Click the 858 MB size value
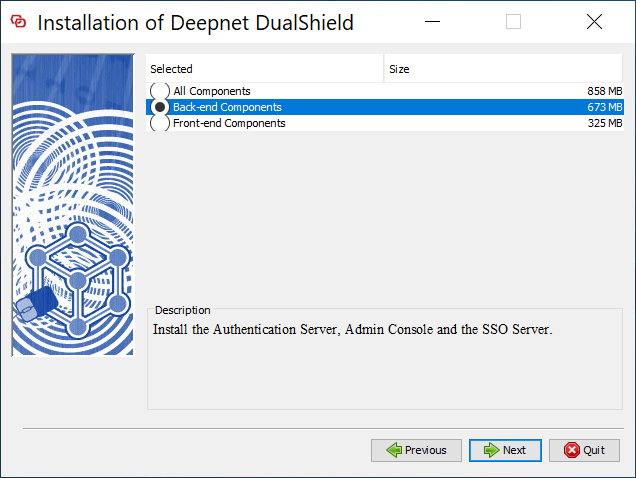636x478 pixels. tap(604, 91)
